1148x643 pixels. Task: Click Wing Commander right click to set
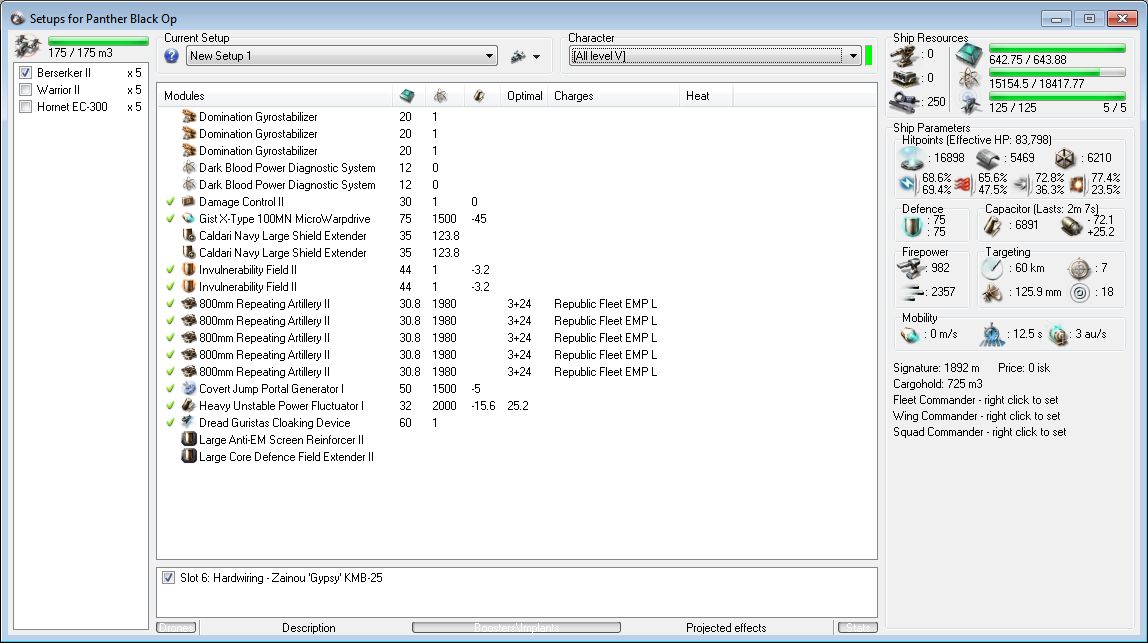pos(976,416)
